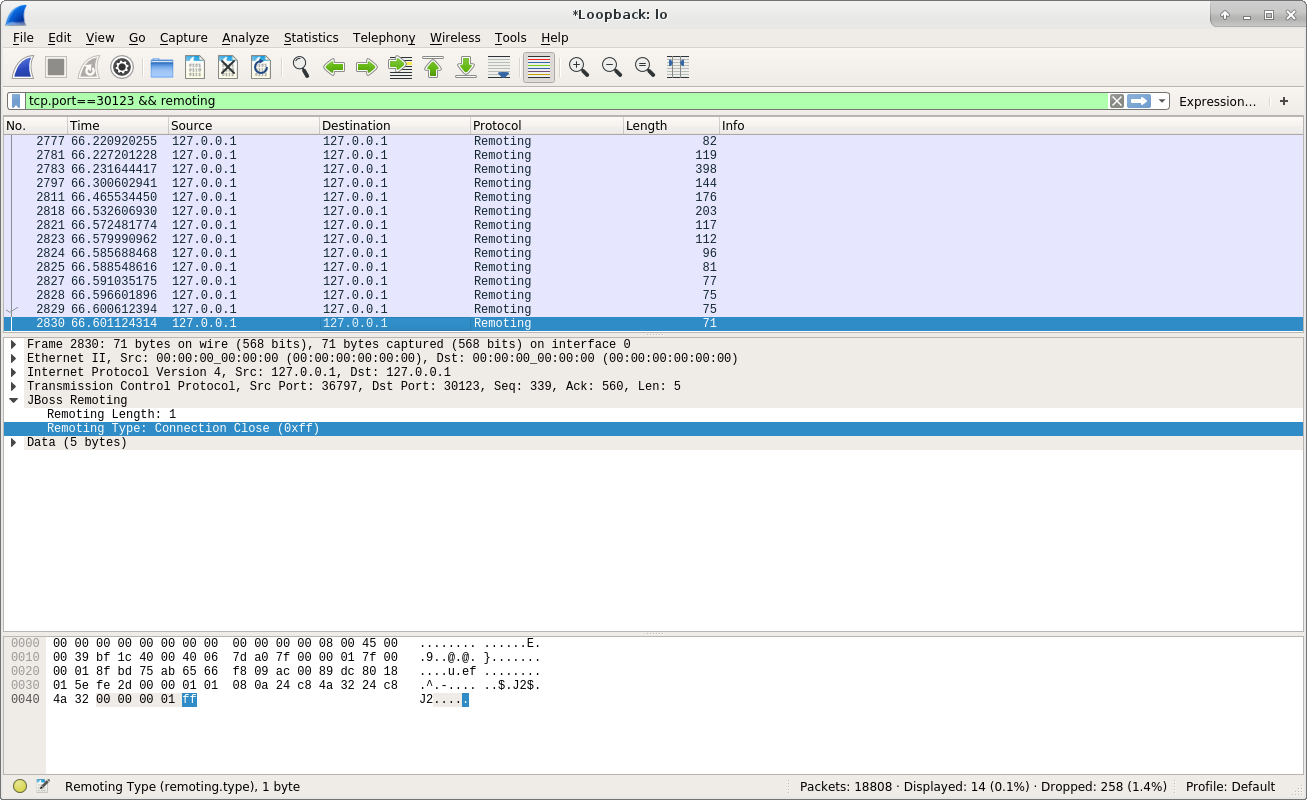Sort packets by No. column

coord(35,126)
